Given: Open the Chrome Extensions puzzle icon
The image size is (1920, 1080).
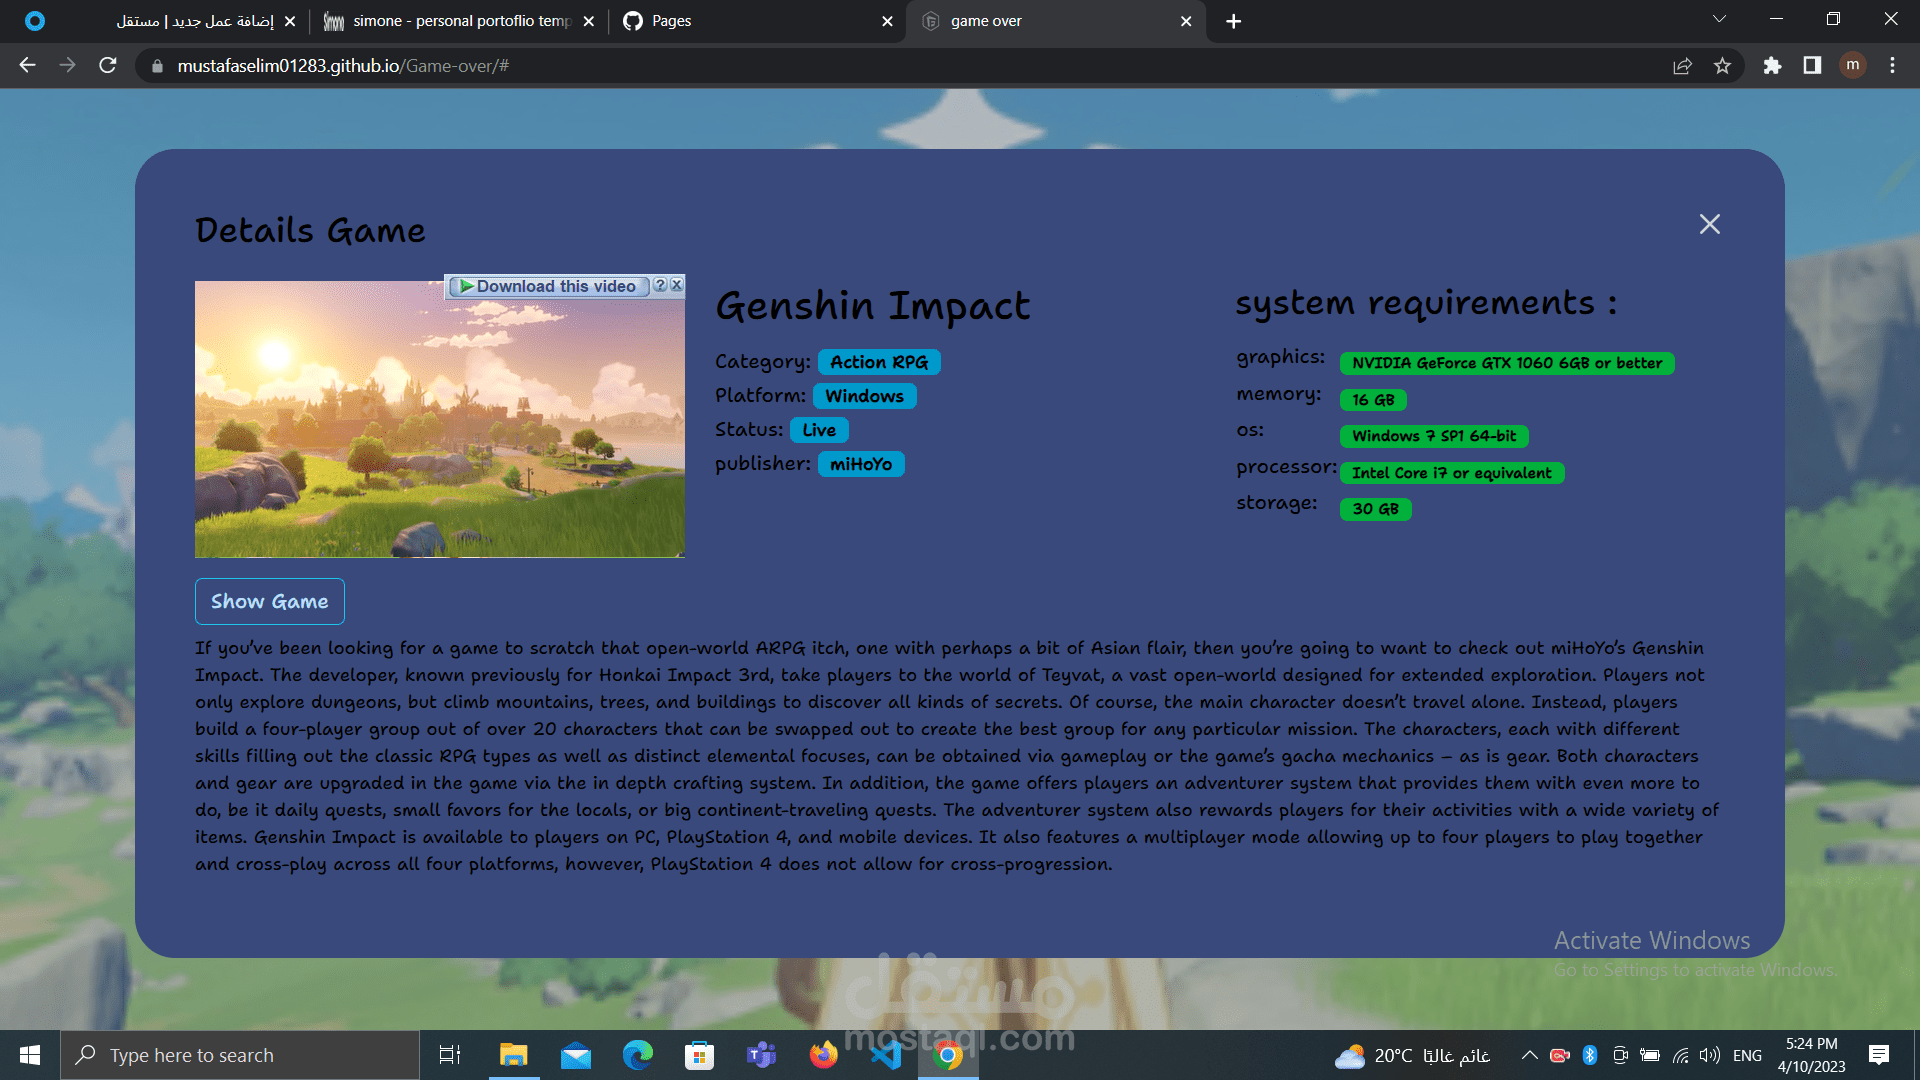Looking at the screenshot, I should pos(1772,66).
